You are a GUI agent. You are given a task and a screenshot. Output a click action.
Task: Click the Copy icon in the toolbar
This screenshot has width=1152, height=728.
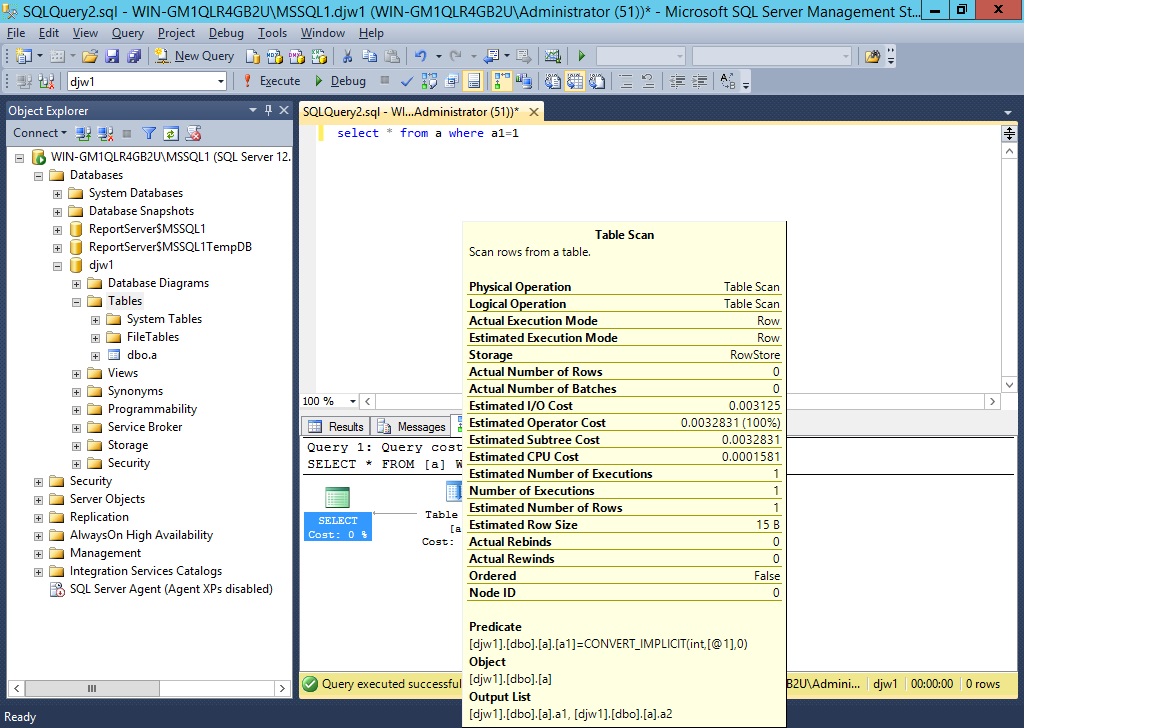tap(370, 57)
